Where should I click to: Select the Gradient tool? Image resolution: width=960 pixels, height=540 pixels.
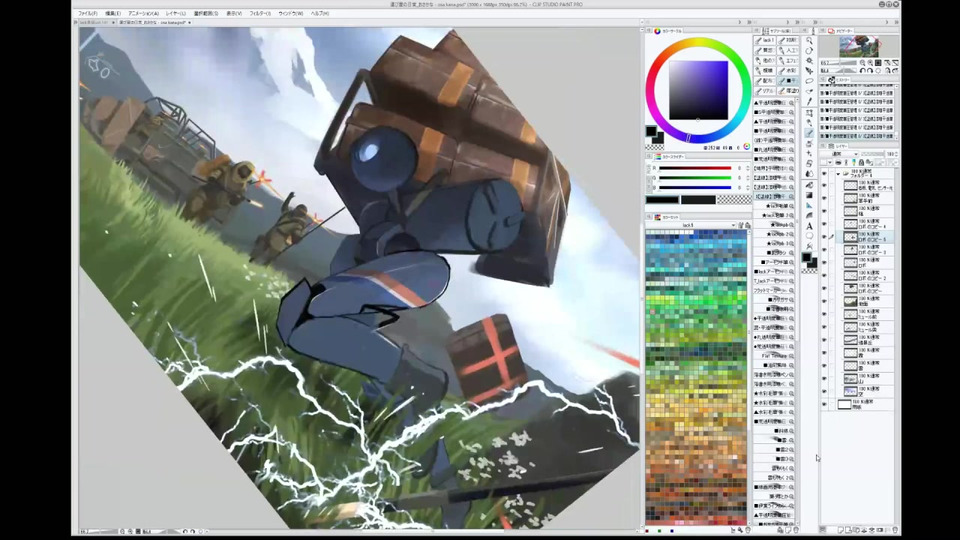(x=809, y=195)
